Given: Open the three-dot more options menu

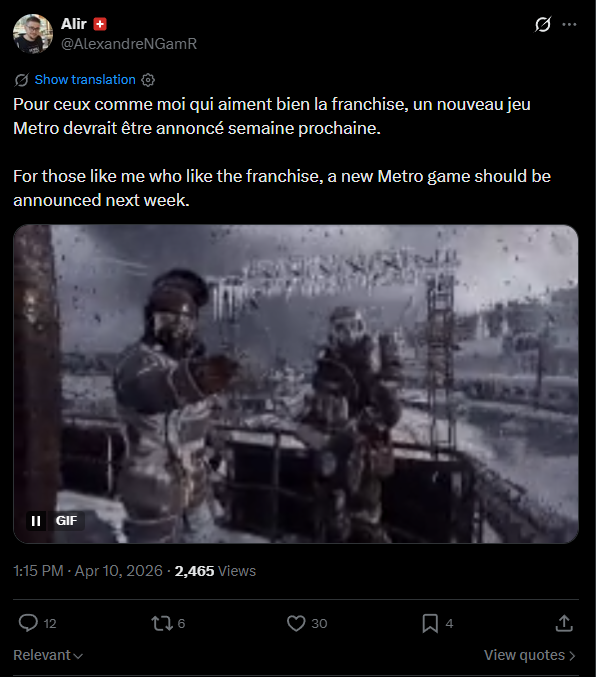Looking at the screenshot, I should pyautogui.click(x=569, y=24).
